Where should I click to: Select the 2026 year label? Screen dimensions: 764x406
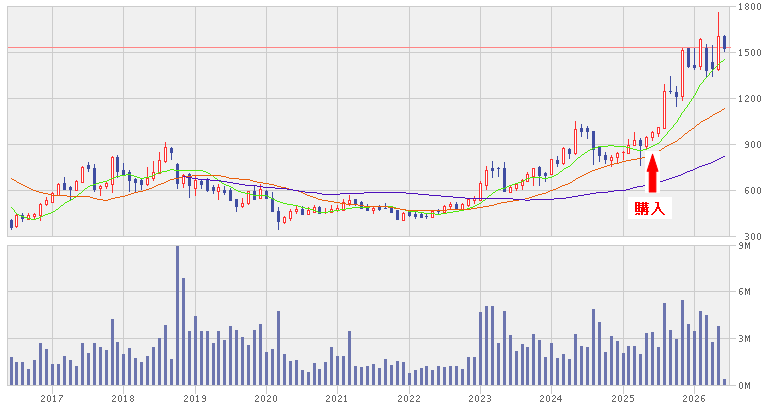(694, 399)
